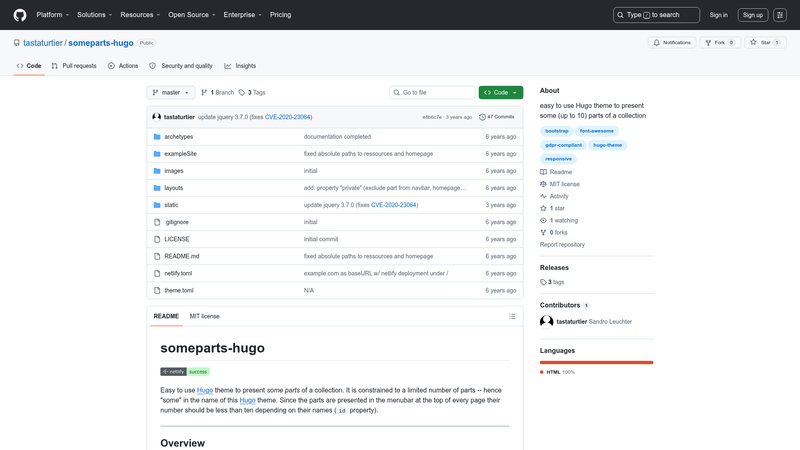
Task: Switch to MIT license tab
Action: pos(205,316)
